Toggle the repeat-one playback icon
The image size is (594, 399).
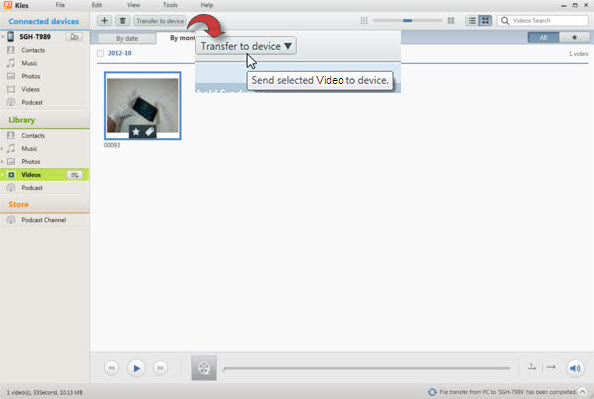[x=532, y=367]
